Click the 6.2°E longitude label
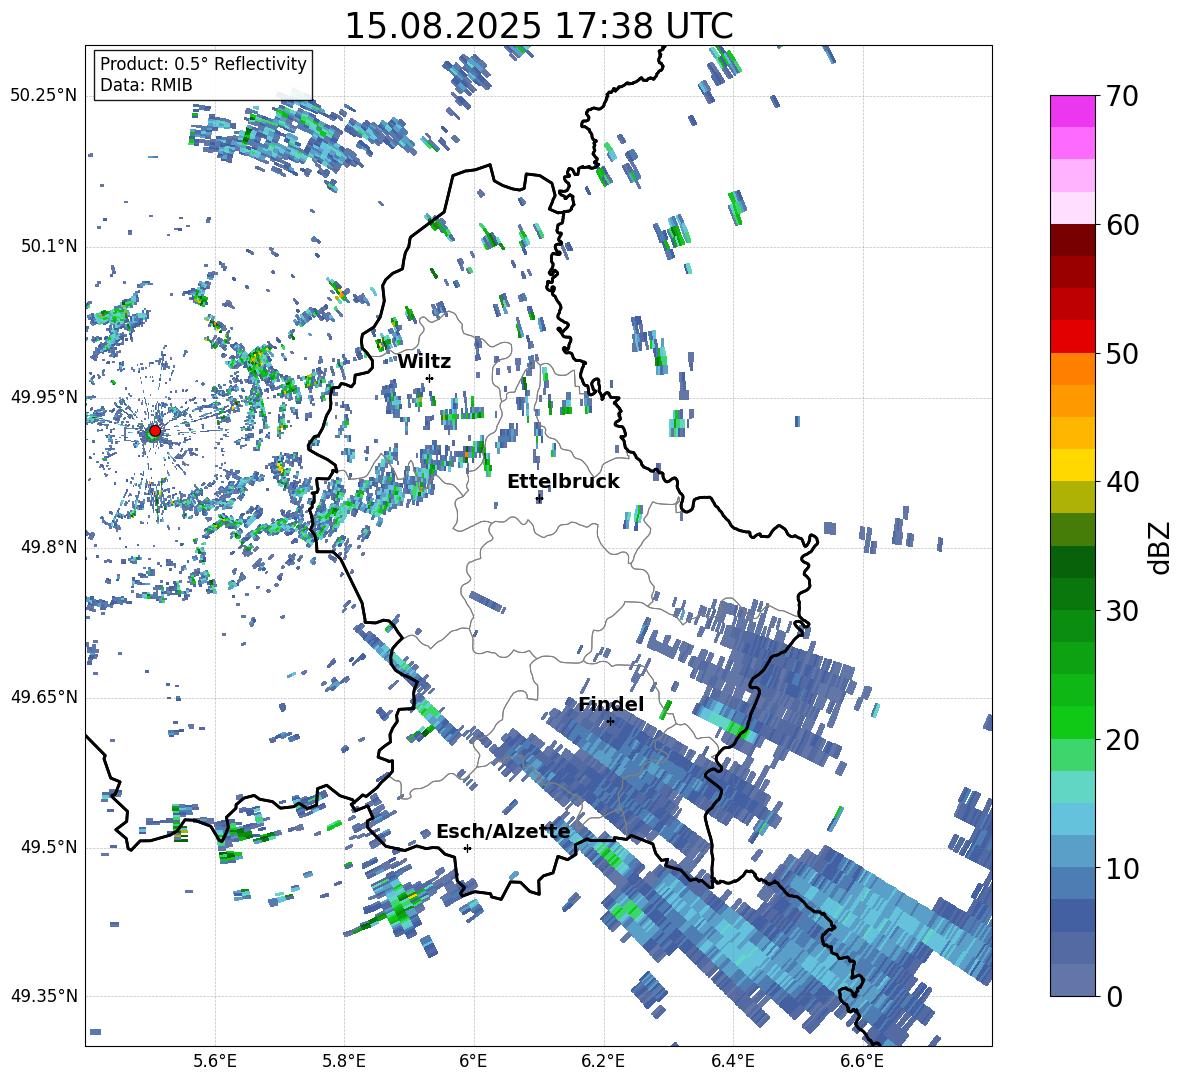Viewport: 1184px width, 1081px height. click(603, 1061)
